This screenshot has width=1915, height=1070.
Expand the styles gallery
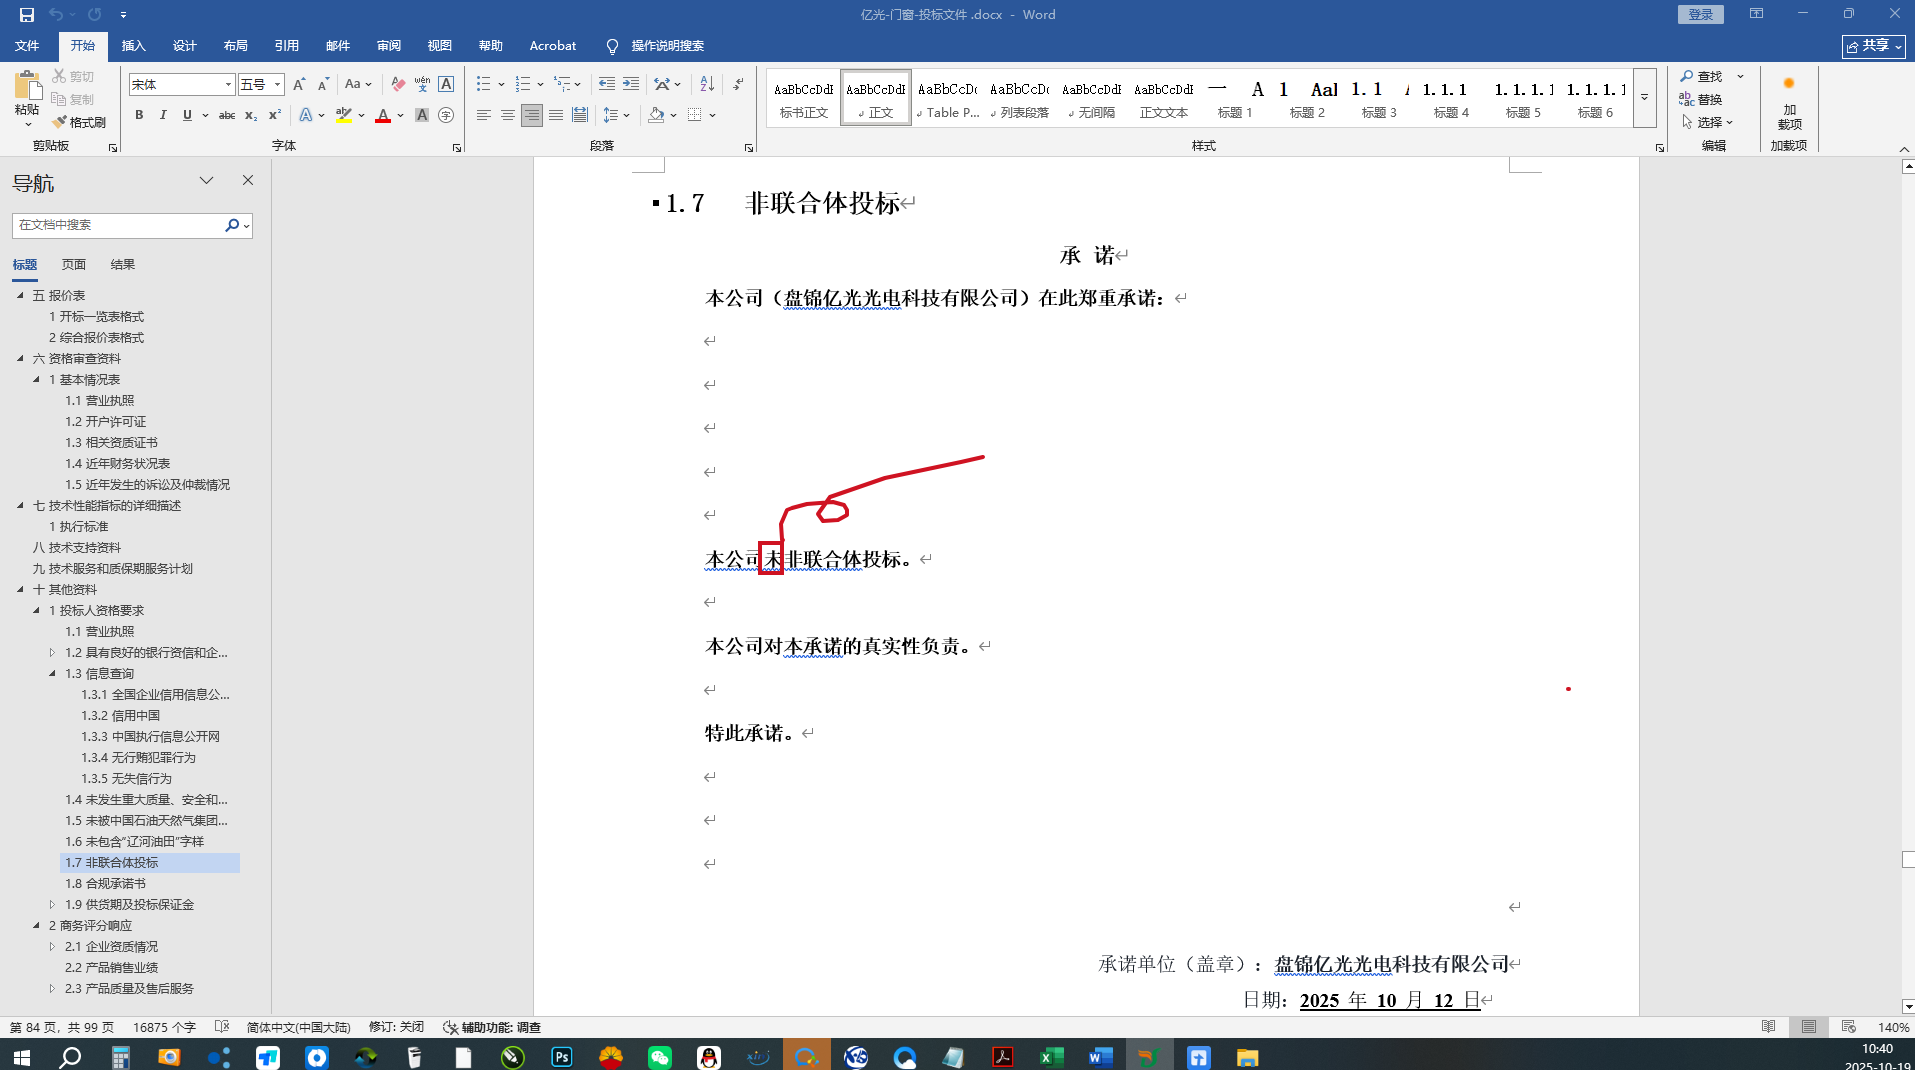pyautogui.click(x=1644, y=98)
